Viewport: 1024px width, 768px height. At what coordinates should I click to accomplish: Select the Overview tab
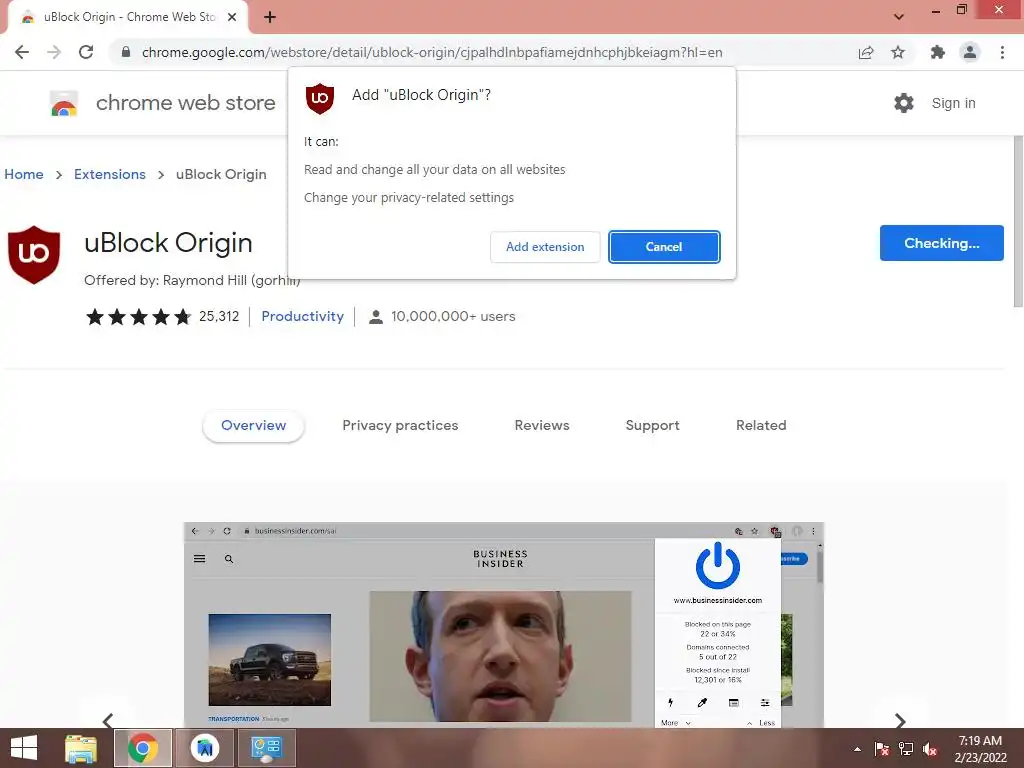(x=253, y=425)
